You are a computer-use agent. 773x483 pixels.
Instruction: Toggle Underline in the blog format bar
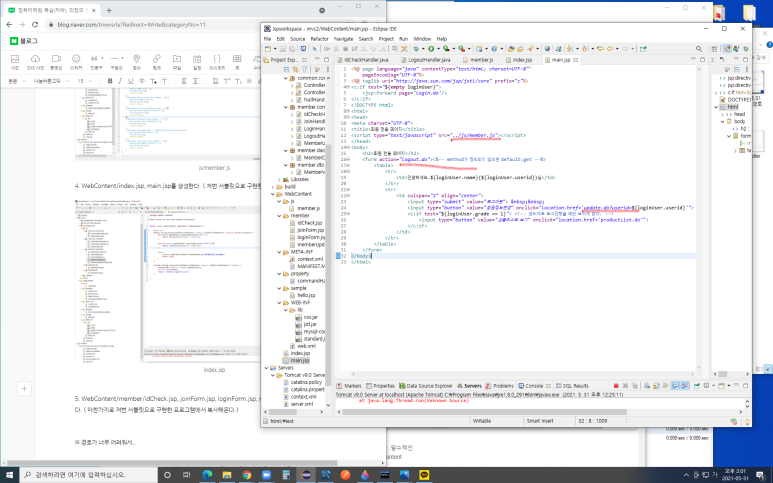pyautogui.click(x=131, y=81)
